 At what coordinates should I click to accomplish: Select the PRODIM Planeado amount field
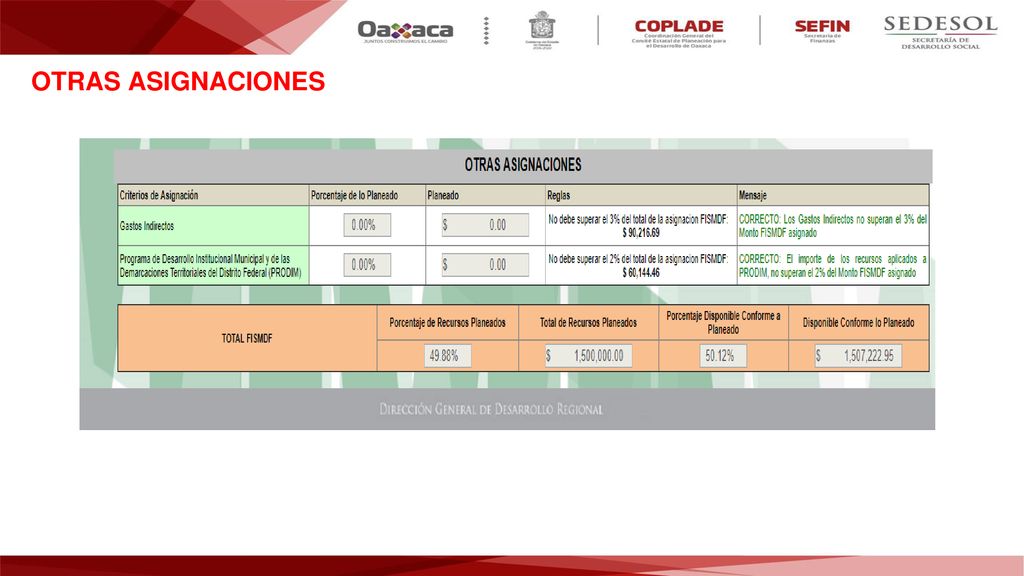[485, 265]
